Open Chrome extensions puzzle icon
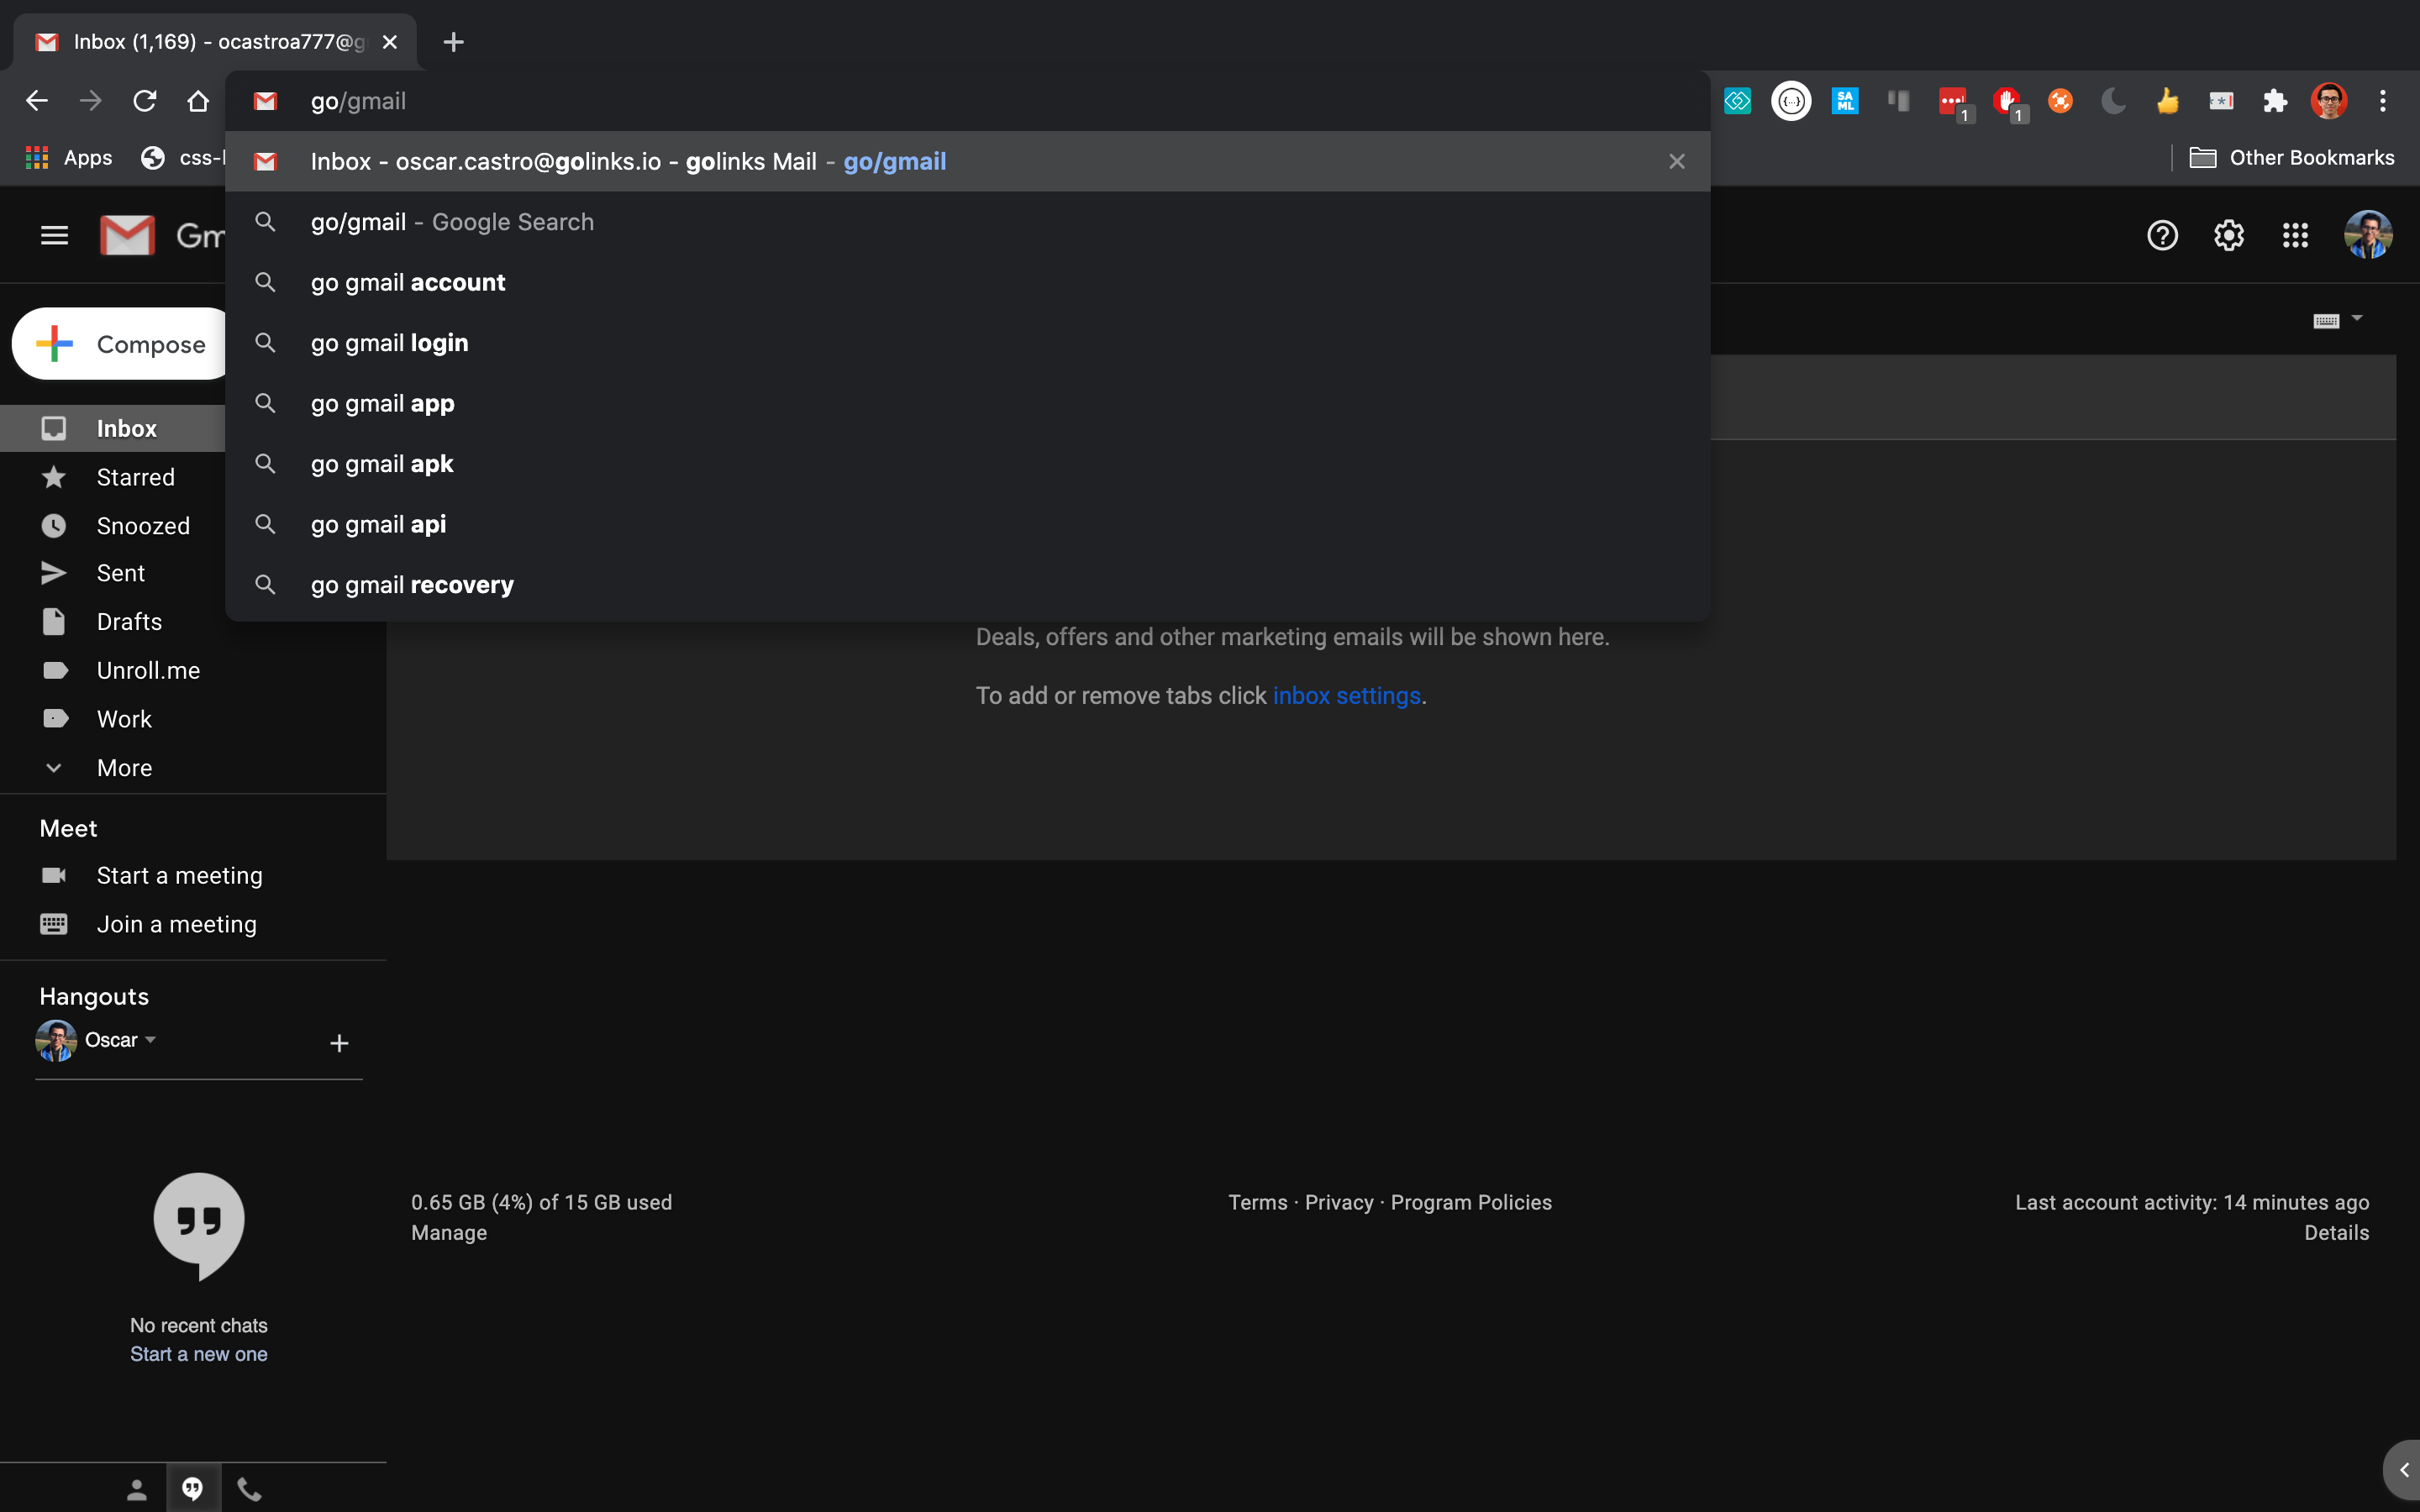The height and width of the screenshot is (1512, 2420). coord(2275,101)
